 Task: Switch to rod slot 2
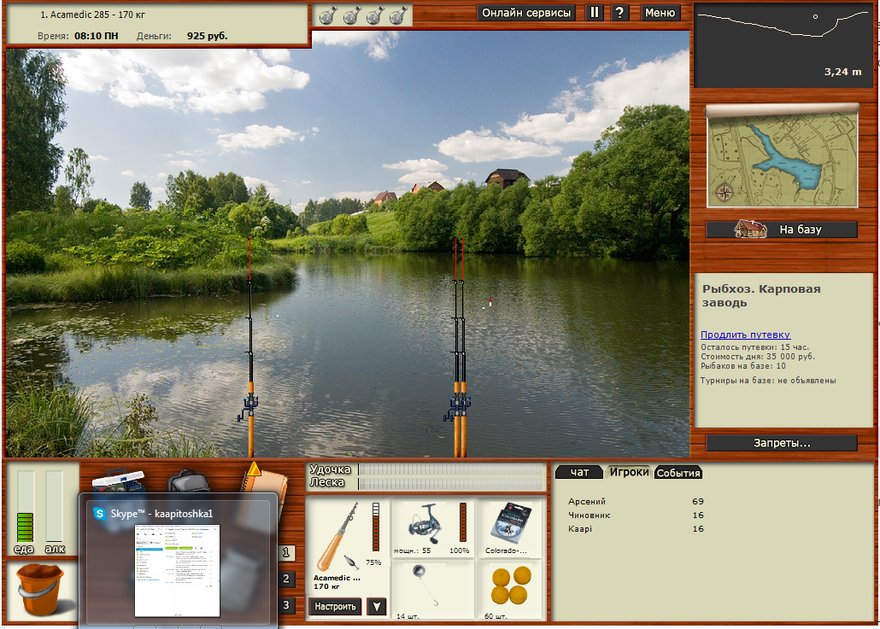287,579
